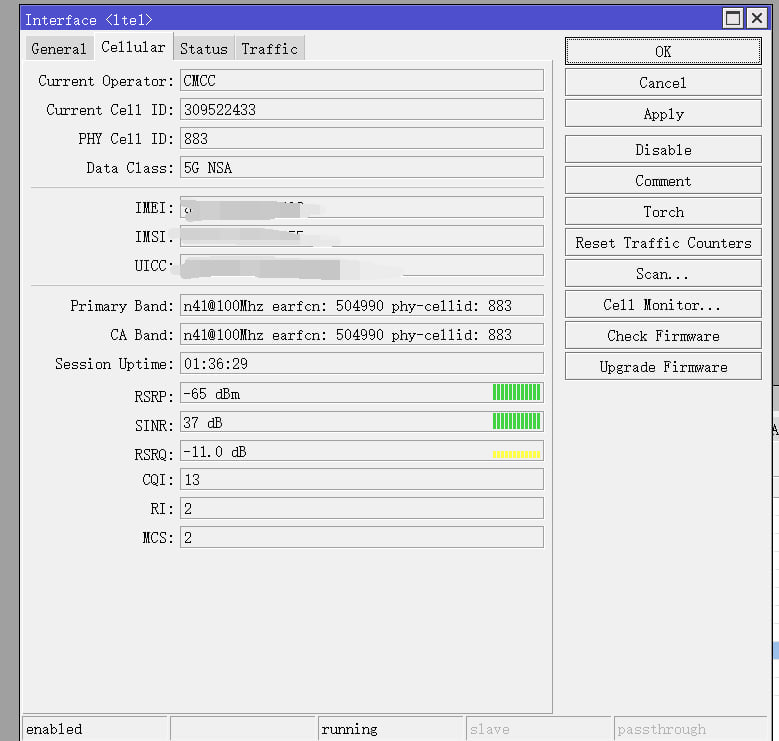Close the Interface lte1 window
The width and height of the screenshot is (779, 741).
[755, 19]
